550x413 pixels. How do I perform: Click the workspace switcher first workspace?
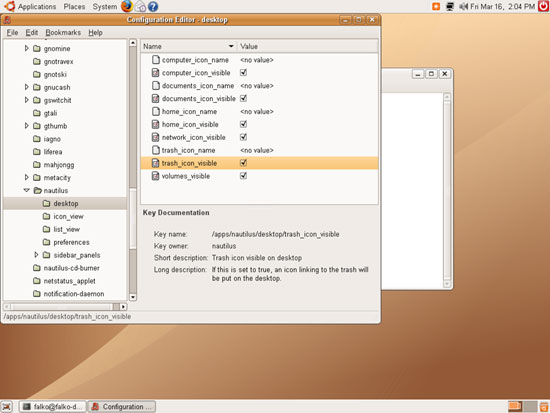point(515,407)
